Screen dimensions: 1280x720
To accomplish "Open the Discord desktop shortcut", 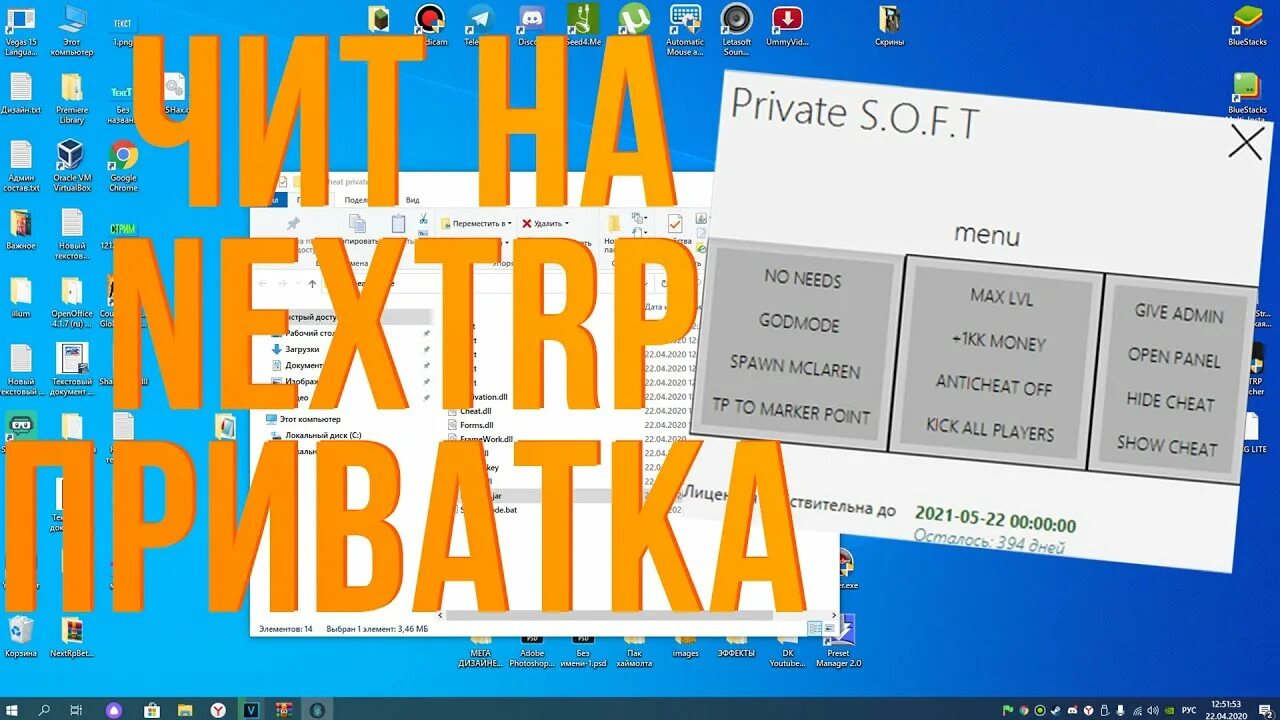I will point(531,27).
